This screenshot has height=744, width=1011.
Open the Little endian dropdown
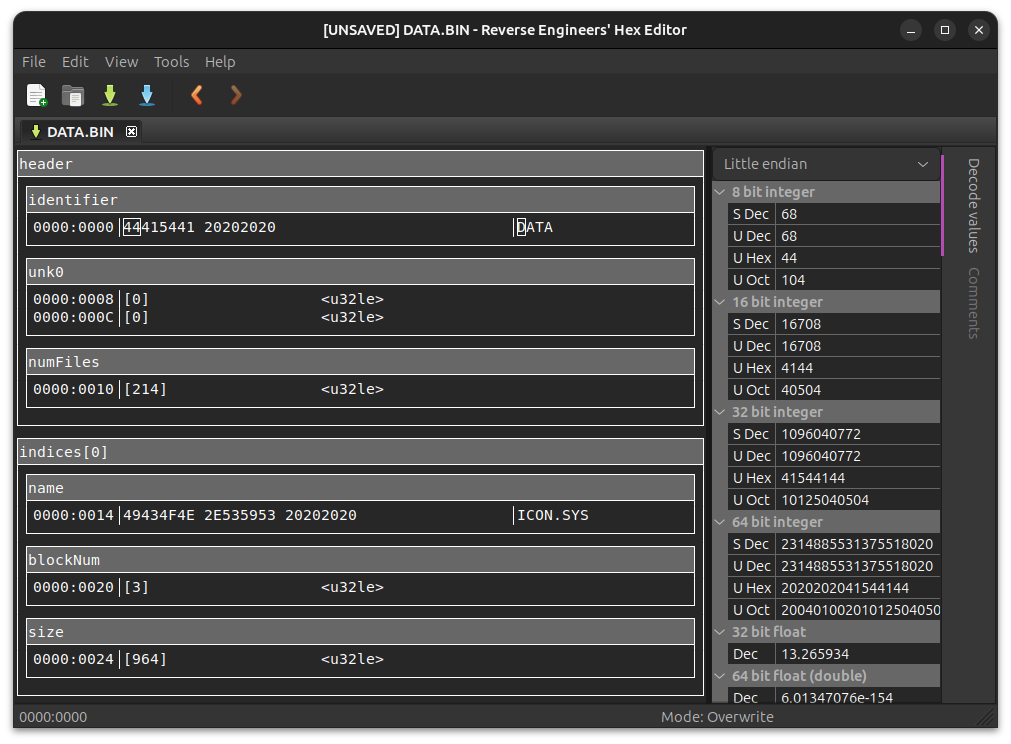pyautogui.click(x=826, y=164)
